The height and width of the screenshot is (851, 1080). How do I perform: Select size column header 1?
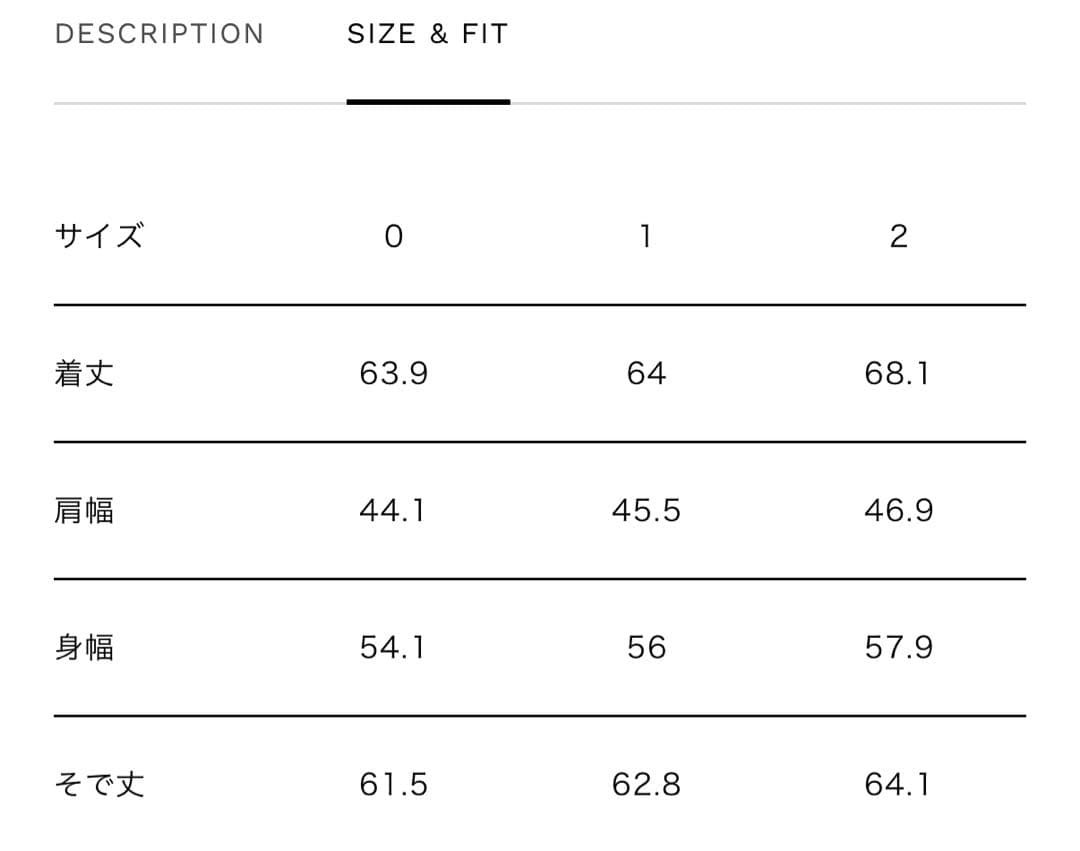[646, 237]
